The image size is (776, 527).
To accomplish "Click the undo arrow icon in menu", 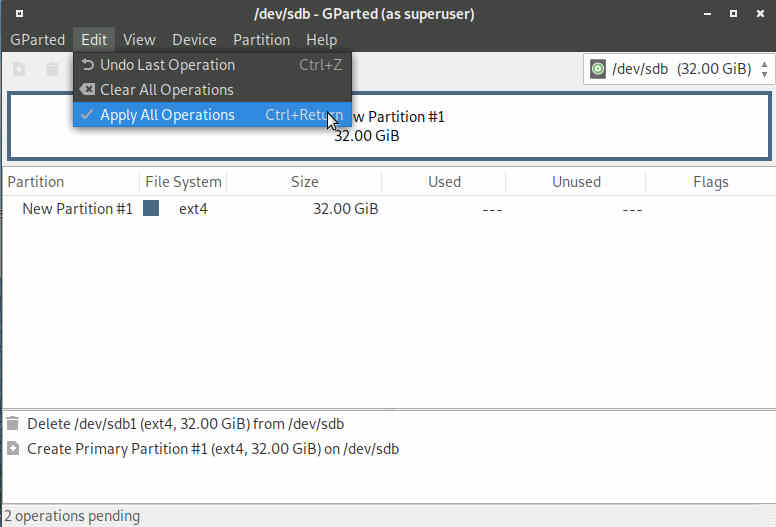I will pos(88,65).
